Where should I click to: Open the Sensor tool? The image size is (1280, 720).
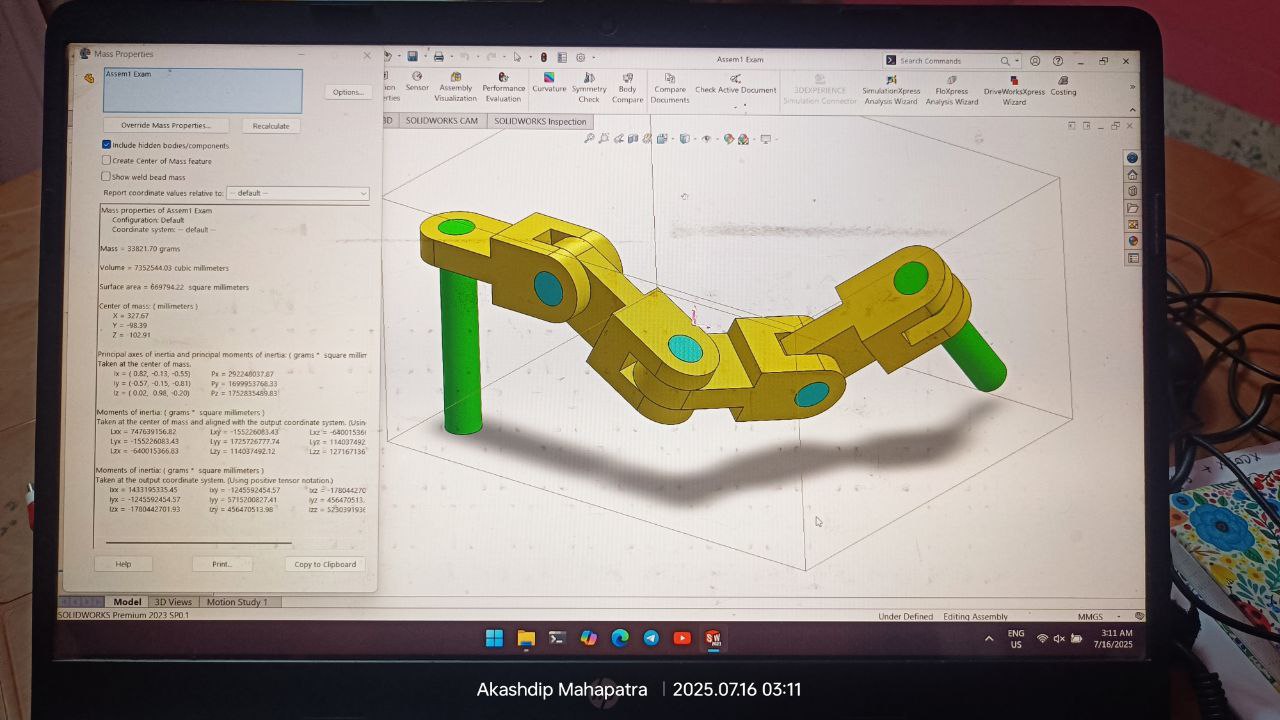[417, 82]
